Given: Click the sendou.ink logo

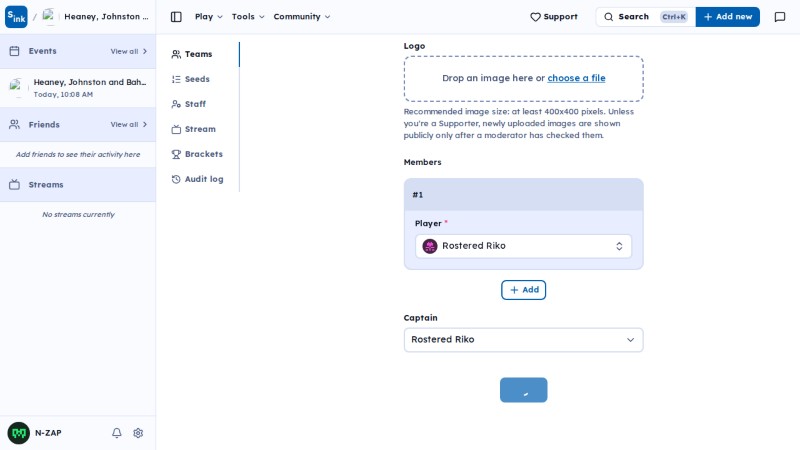Looking at the screenshot, I should tap(16, 17).
